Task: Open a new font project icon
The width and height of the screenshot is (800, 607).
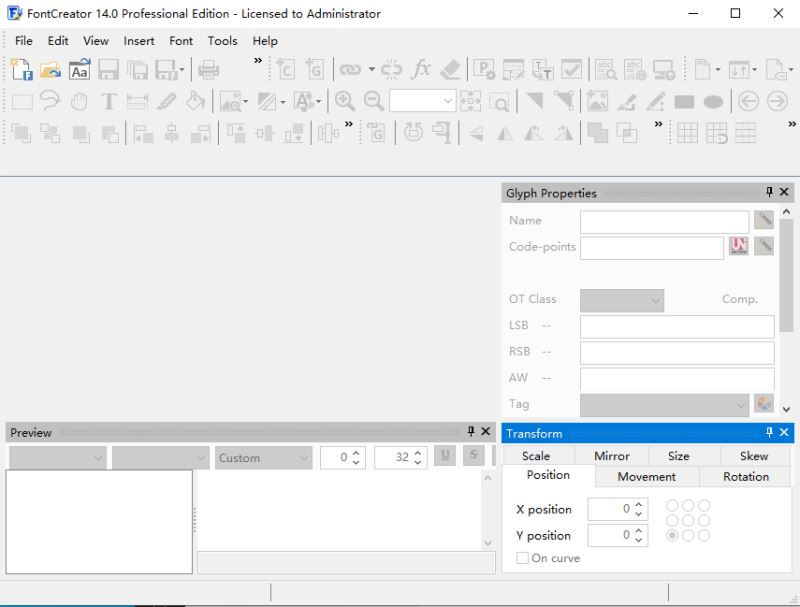Action: click(x=20, y=71)
